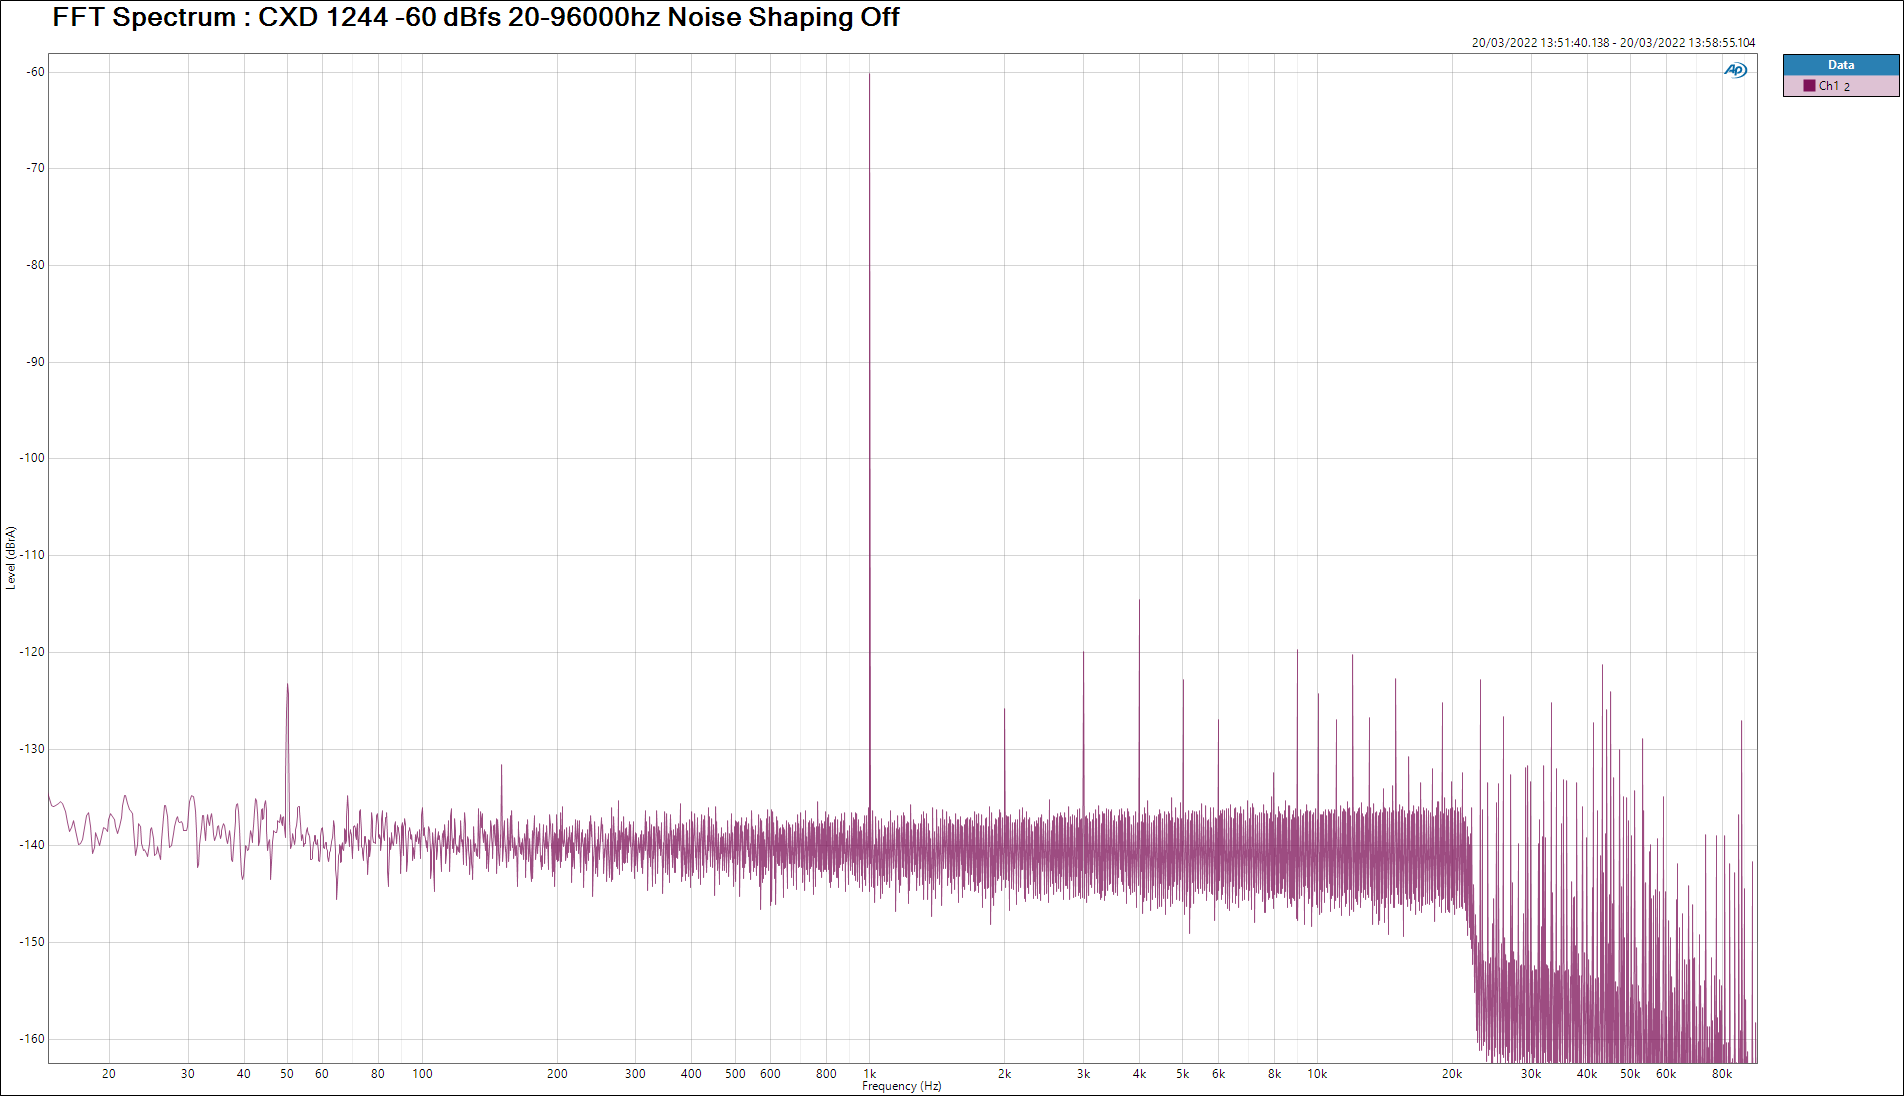Click the 1k tick label on frequency axis
The width and height of the screenshot is (1904, 1096).
869,1074
